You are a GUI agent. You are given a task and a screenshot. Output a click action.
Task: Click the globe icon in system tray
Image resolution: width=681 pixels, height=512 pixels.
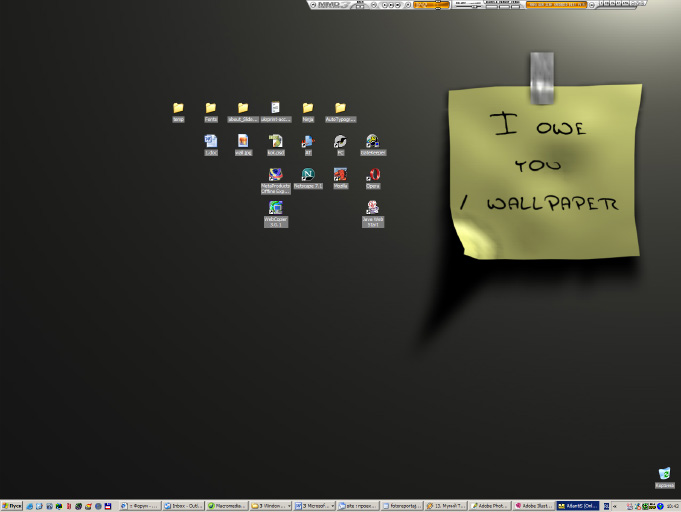[x=661, y=506]
